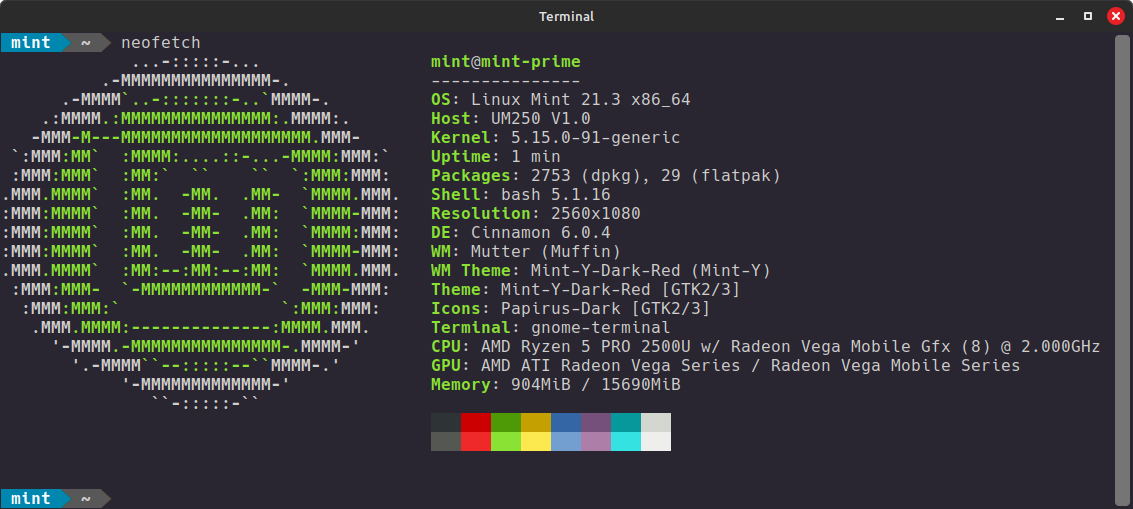Click the bright green color block
1133x509 pixels.
(x=506, y=441)
